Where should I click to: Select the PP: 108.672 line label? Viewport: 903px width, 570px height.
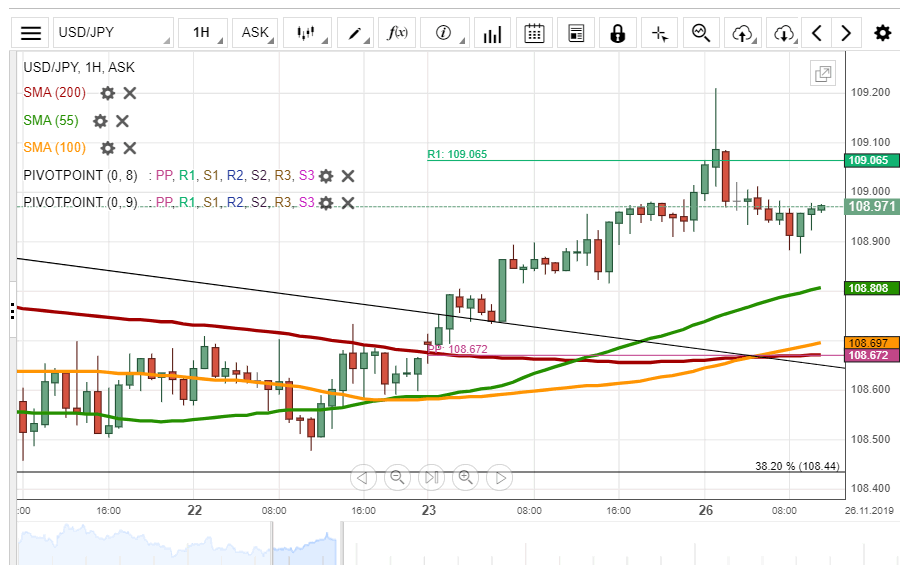pos(458,349)
